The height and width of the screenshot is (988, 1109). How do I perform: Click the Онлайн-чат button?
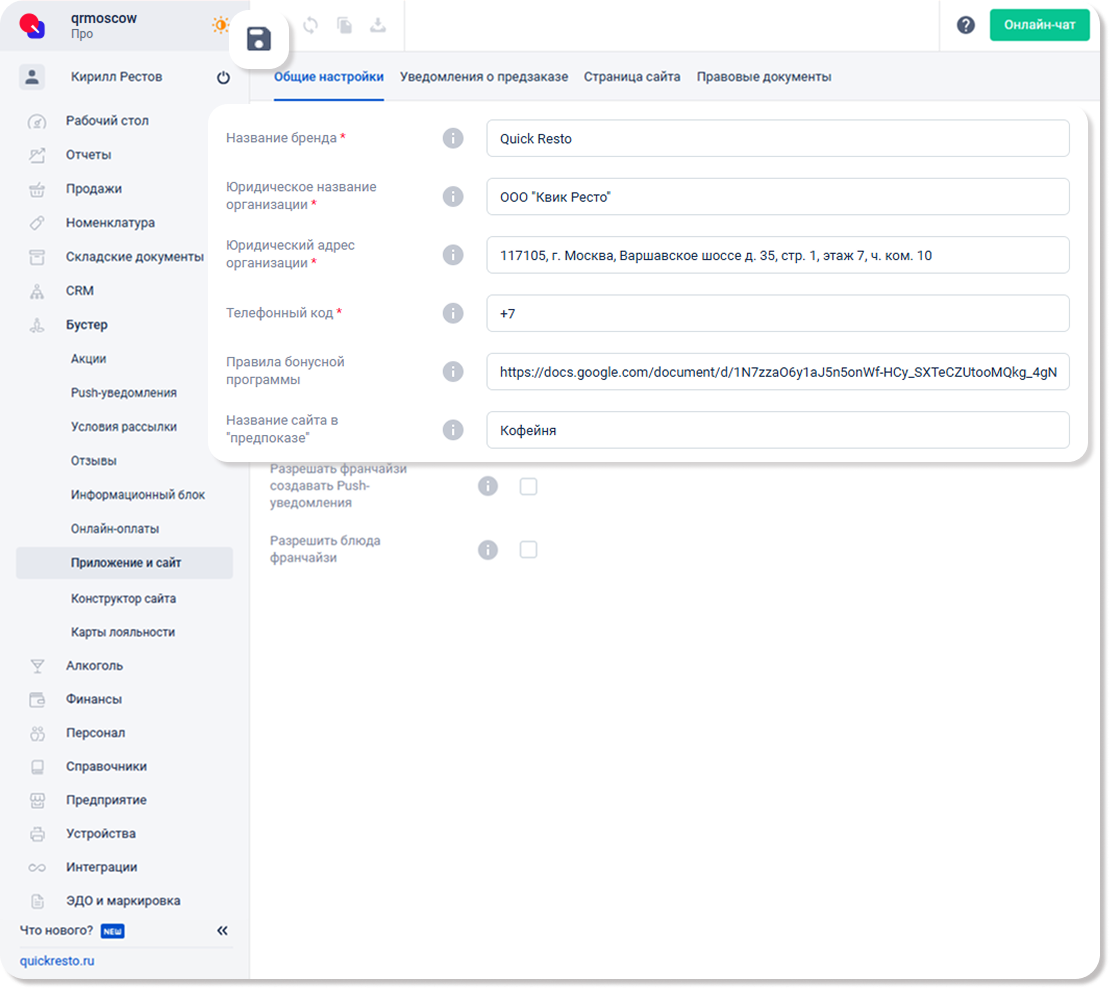(1039, 26)
